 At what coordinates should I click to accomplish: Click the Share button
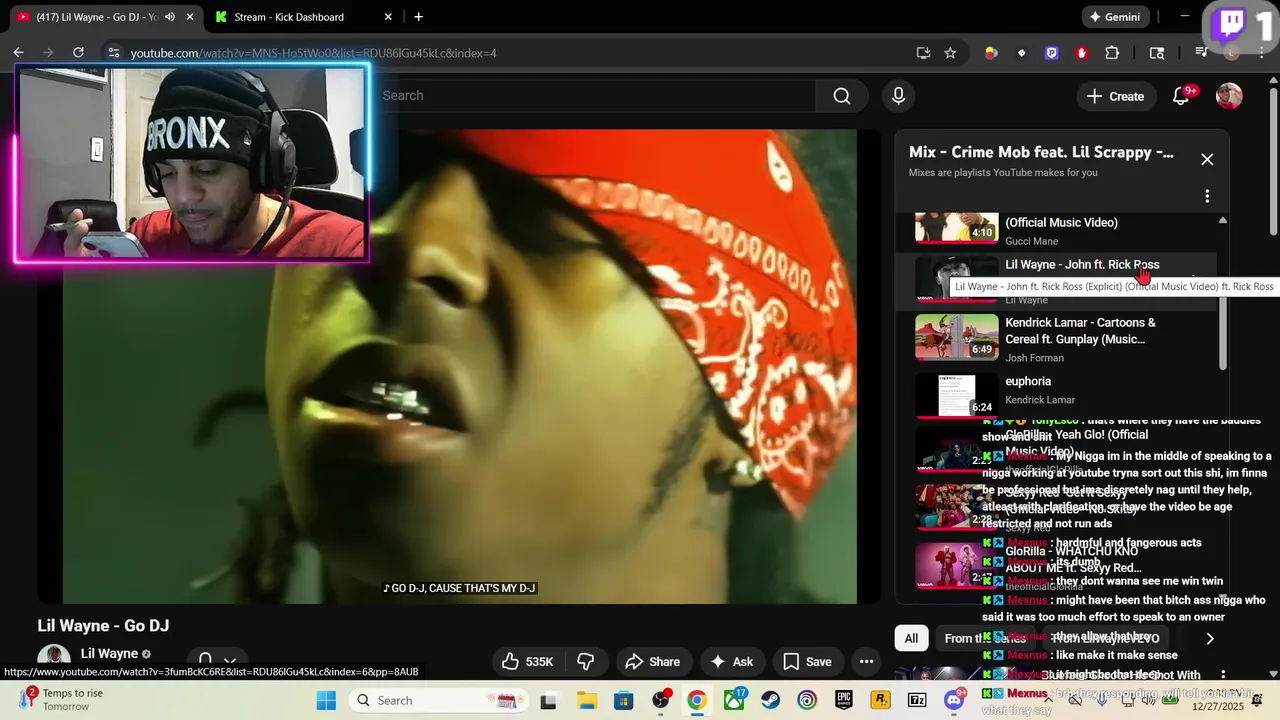pos(652,661)
